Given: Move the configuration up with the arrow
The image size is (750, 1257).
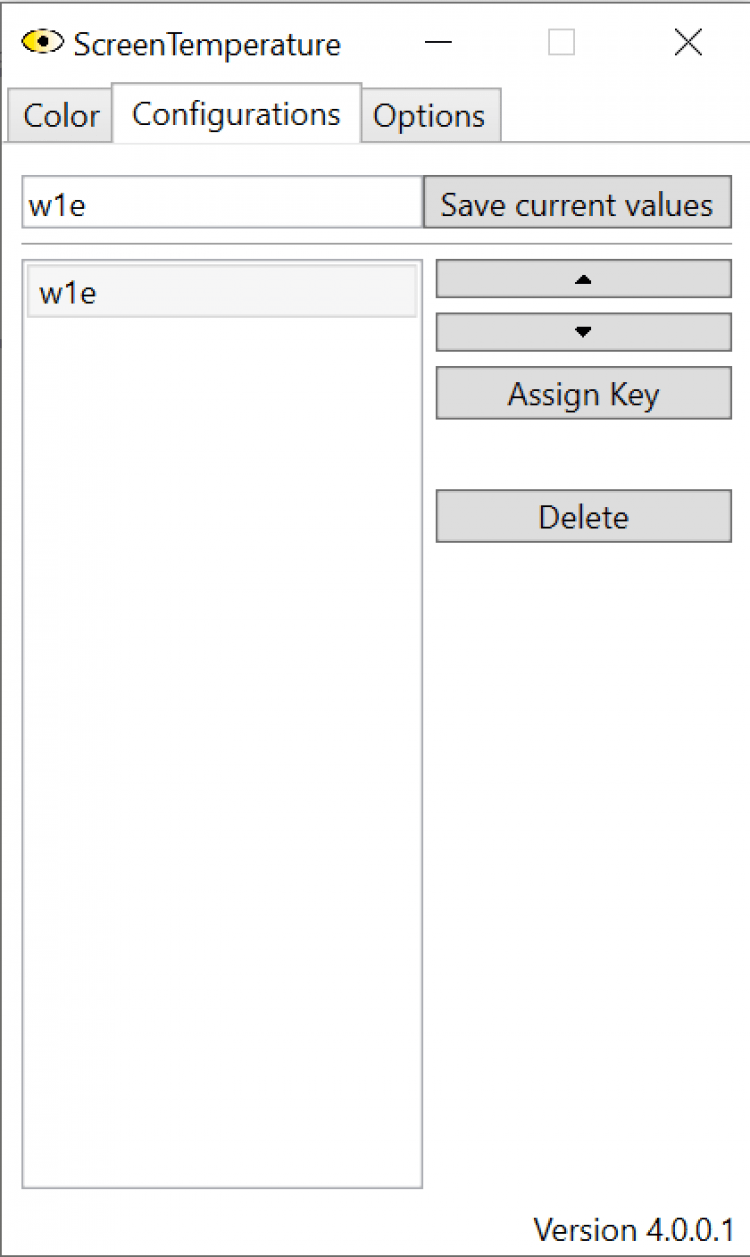Looking at the screenshot, I should click(x=583, y=279).
